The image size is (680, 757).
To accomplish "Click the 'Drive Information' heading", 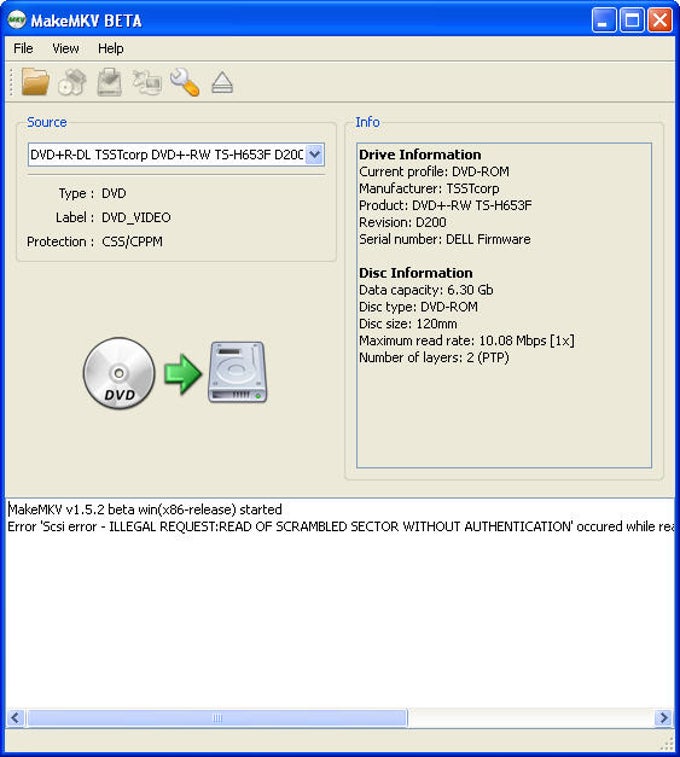I will pos(420,154).
